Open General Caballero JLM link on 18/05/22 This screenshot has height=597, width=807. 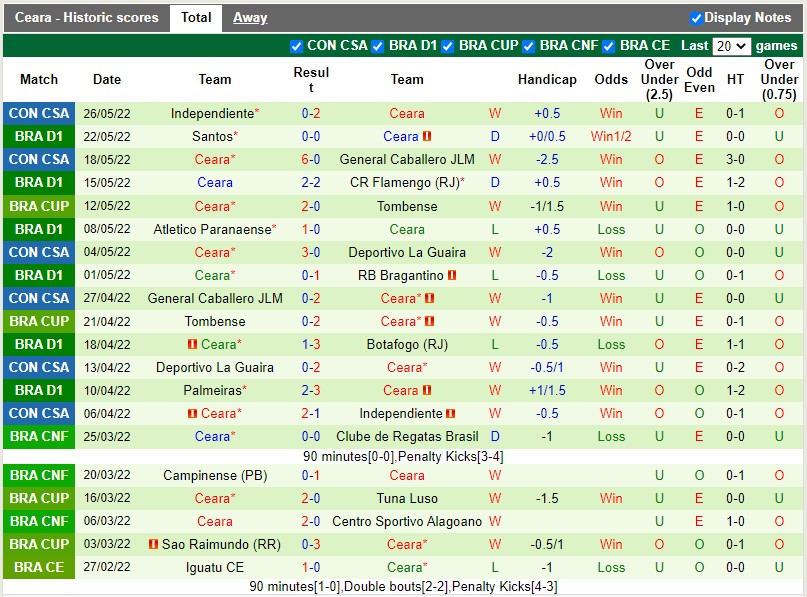point(407,160)
